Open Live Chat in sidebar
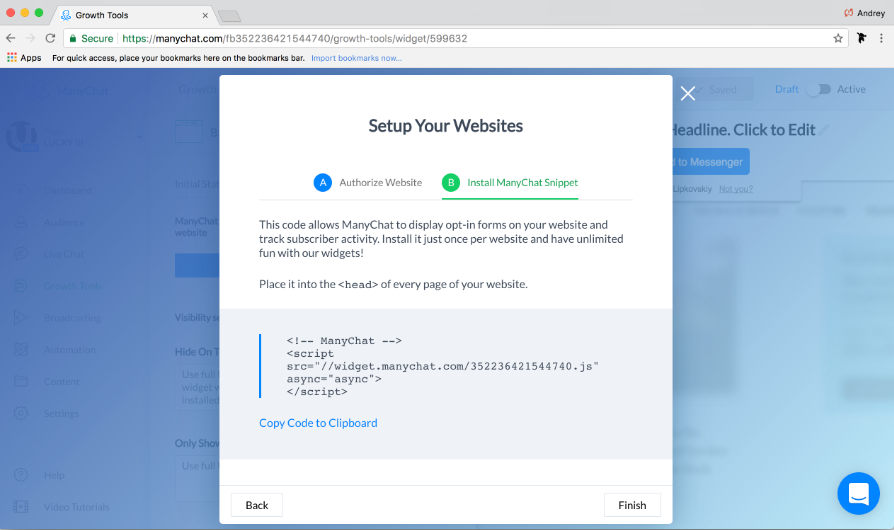This screenshot has height=530, width=894. (64, 254)
